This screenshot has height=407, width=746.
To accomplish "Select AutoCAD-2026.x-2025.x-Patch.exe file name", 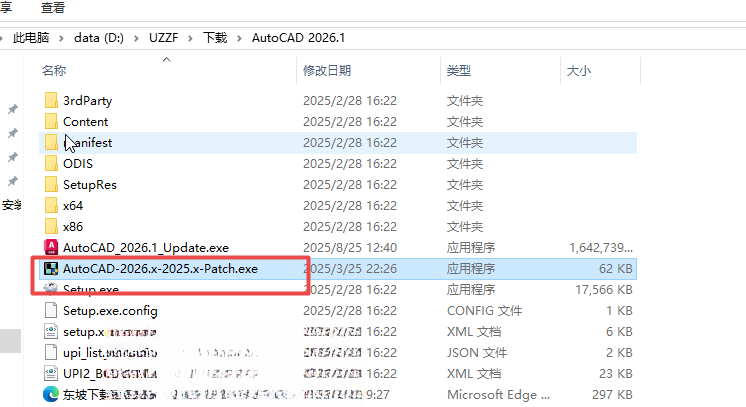I will click(160, 268).
